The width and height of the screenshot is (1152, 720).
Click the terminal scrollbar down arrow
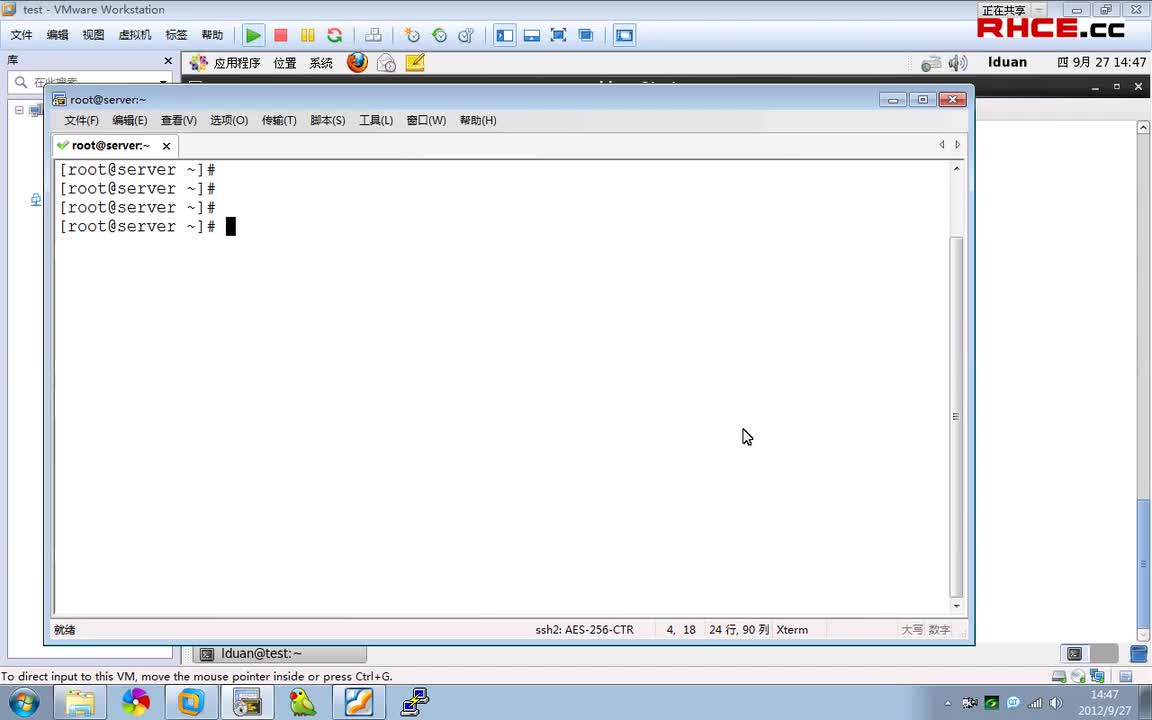coord(957,606)
